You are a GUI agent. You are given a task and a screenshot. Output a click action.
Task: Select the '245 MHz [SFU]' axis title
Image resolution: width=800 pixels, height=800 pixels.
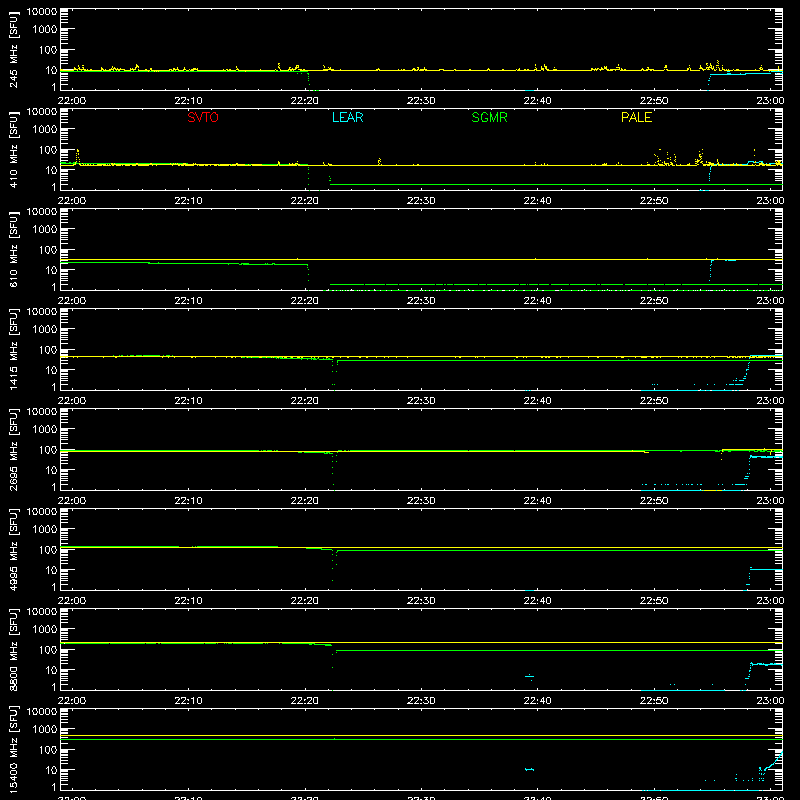[x=13, y=49]
